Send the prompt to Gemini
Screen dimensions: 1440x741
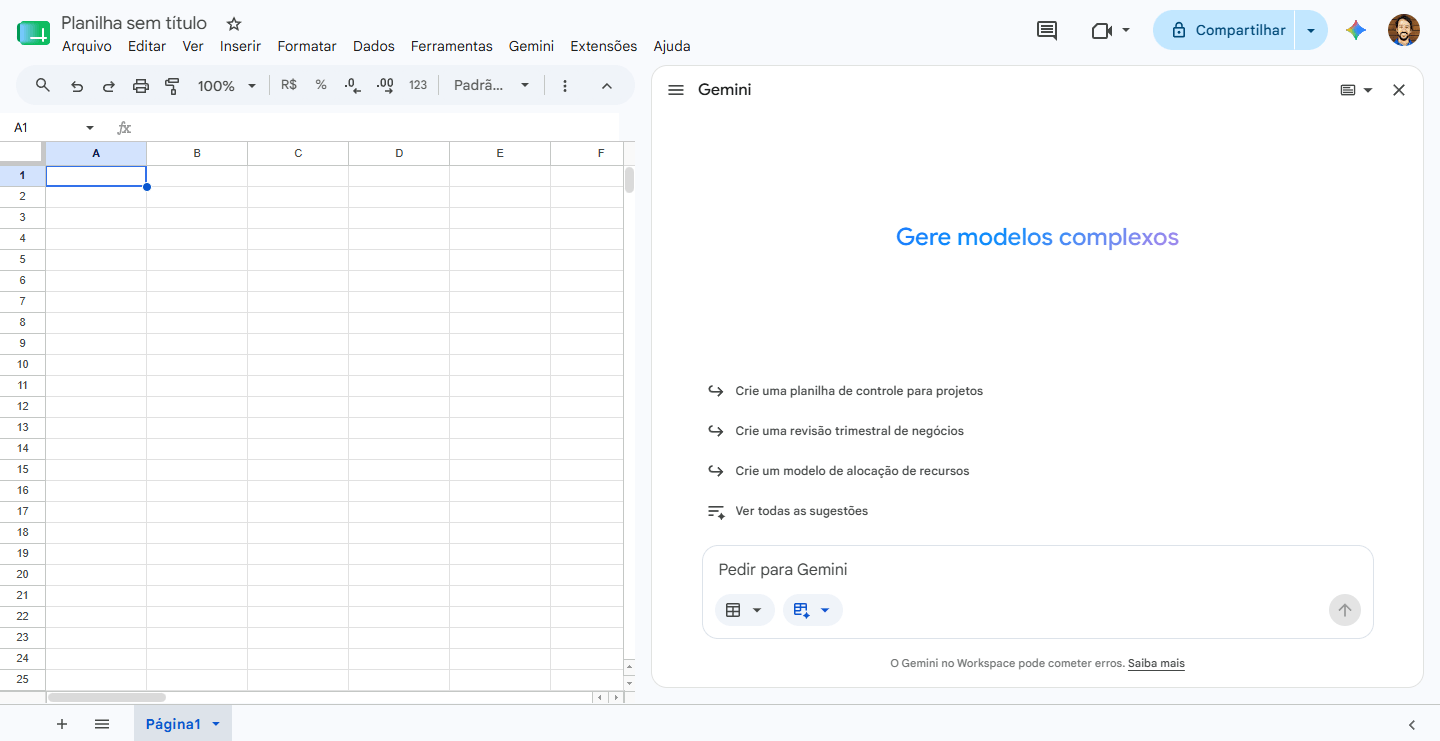[1345, 610]
